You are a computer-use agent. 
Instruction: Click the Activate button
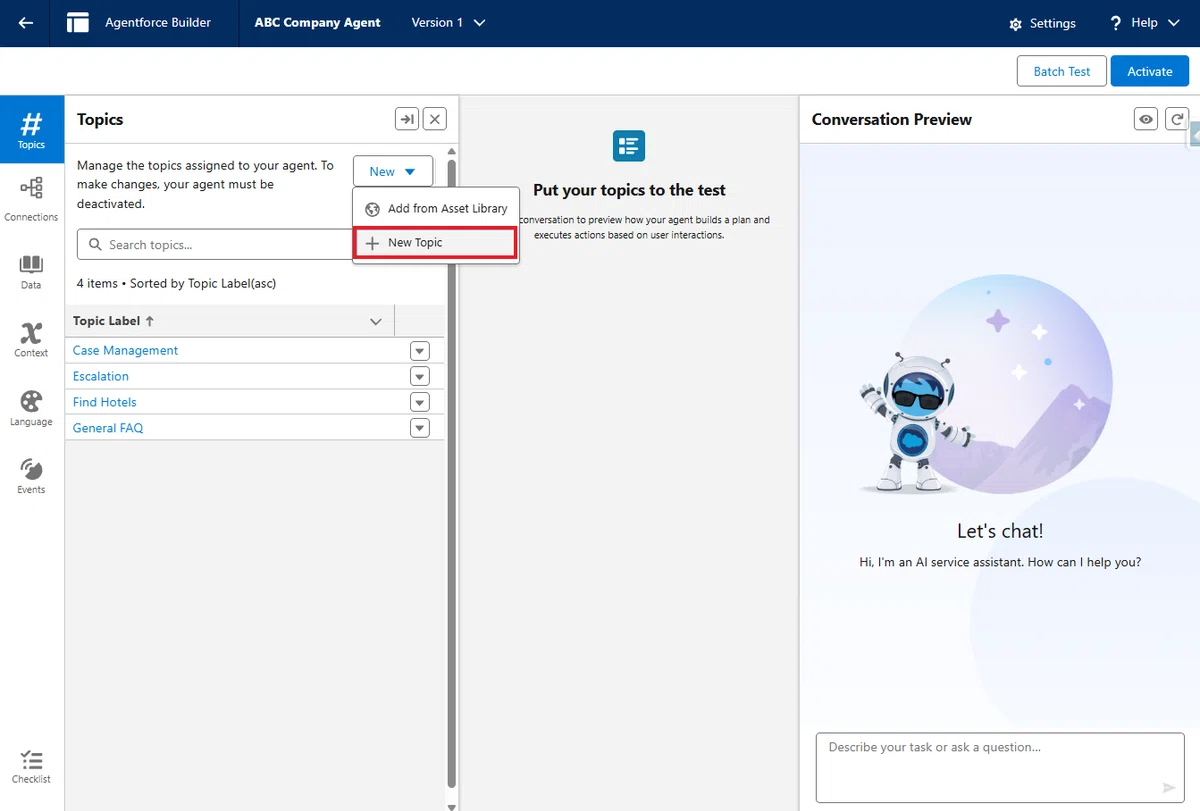(1150, 71)
